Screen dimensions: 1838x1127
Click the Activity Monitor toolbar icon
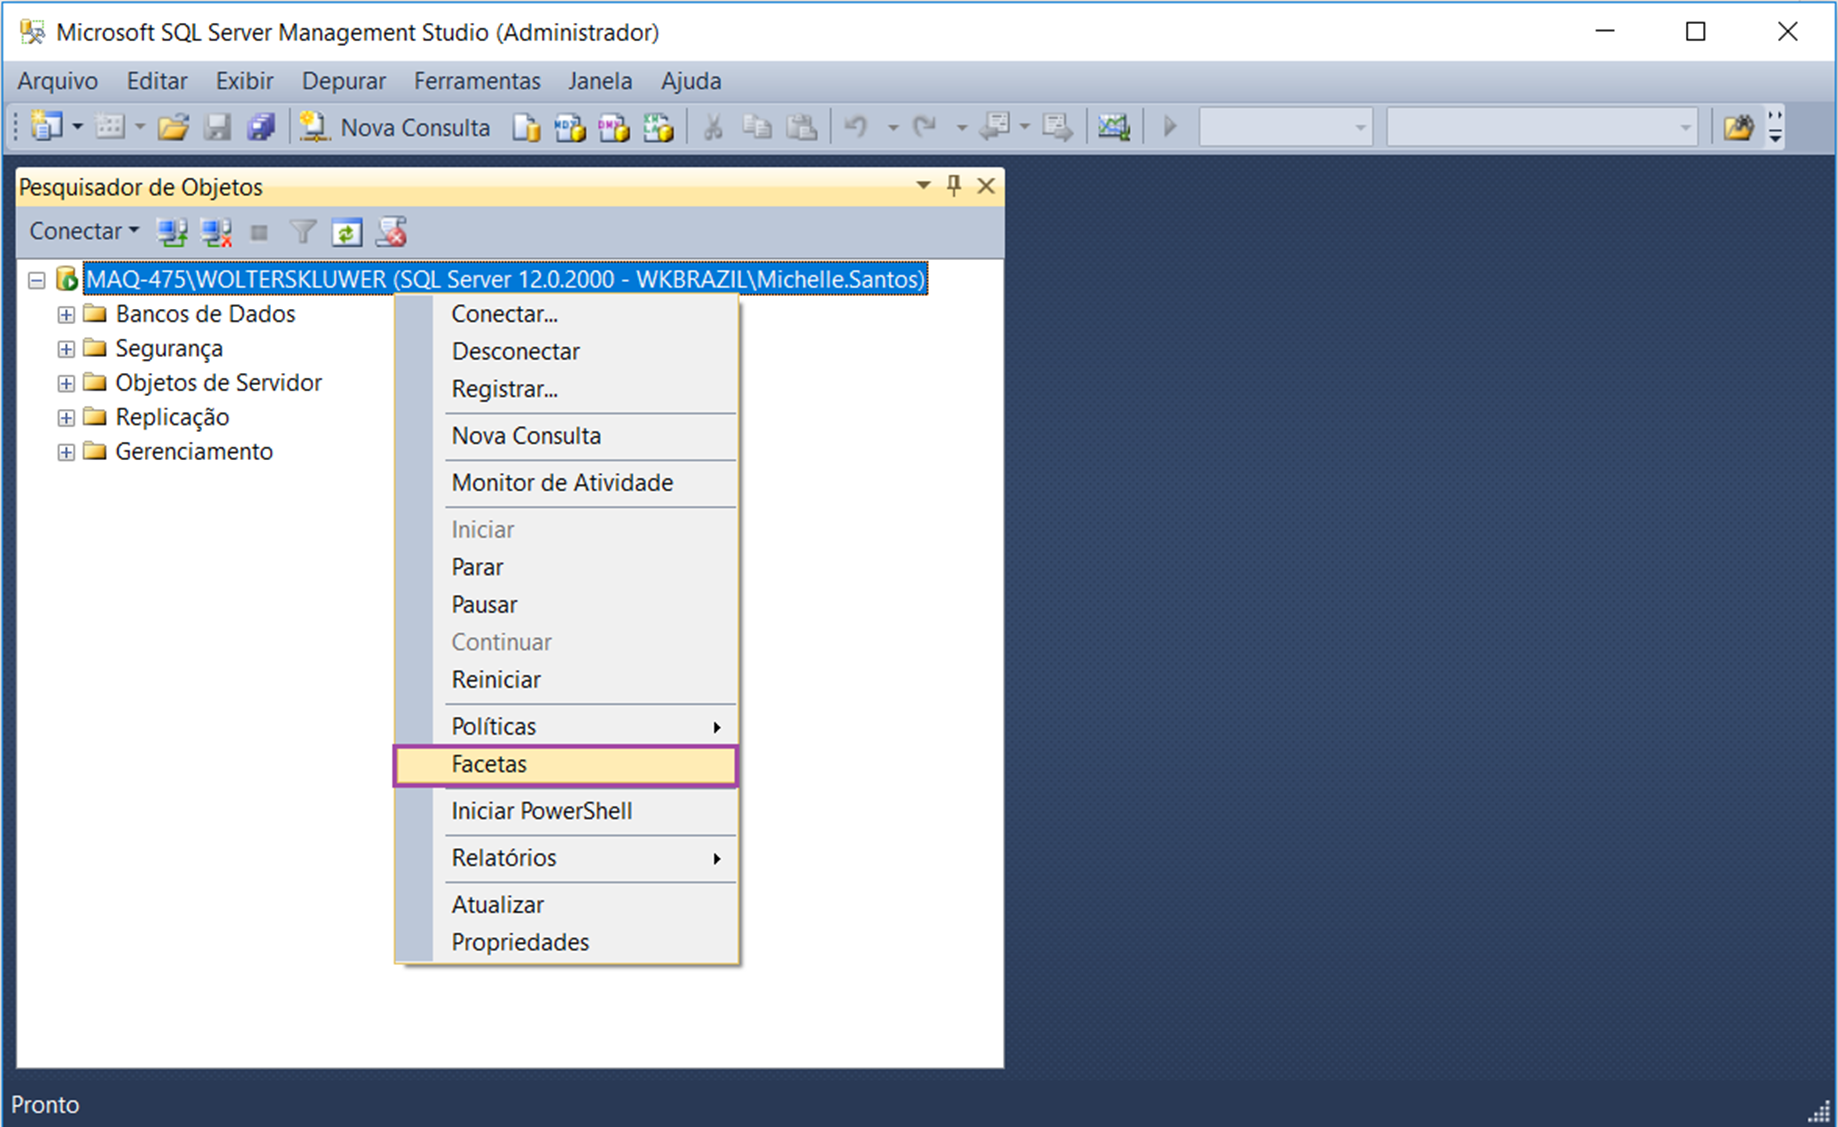point(1113,127)
